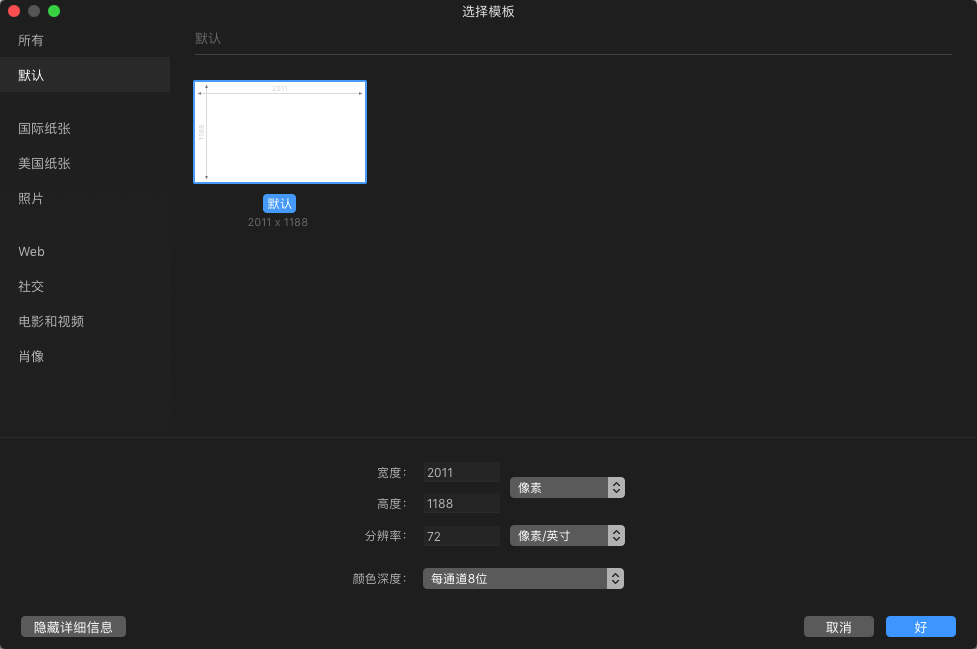Select the 所有 category in sidebar
Viewport: 977px width, 649px height.
click(85, 40)
